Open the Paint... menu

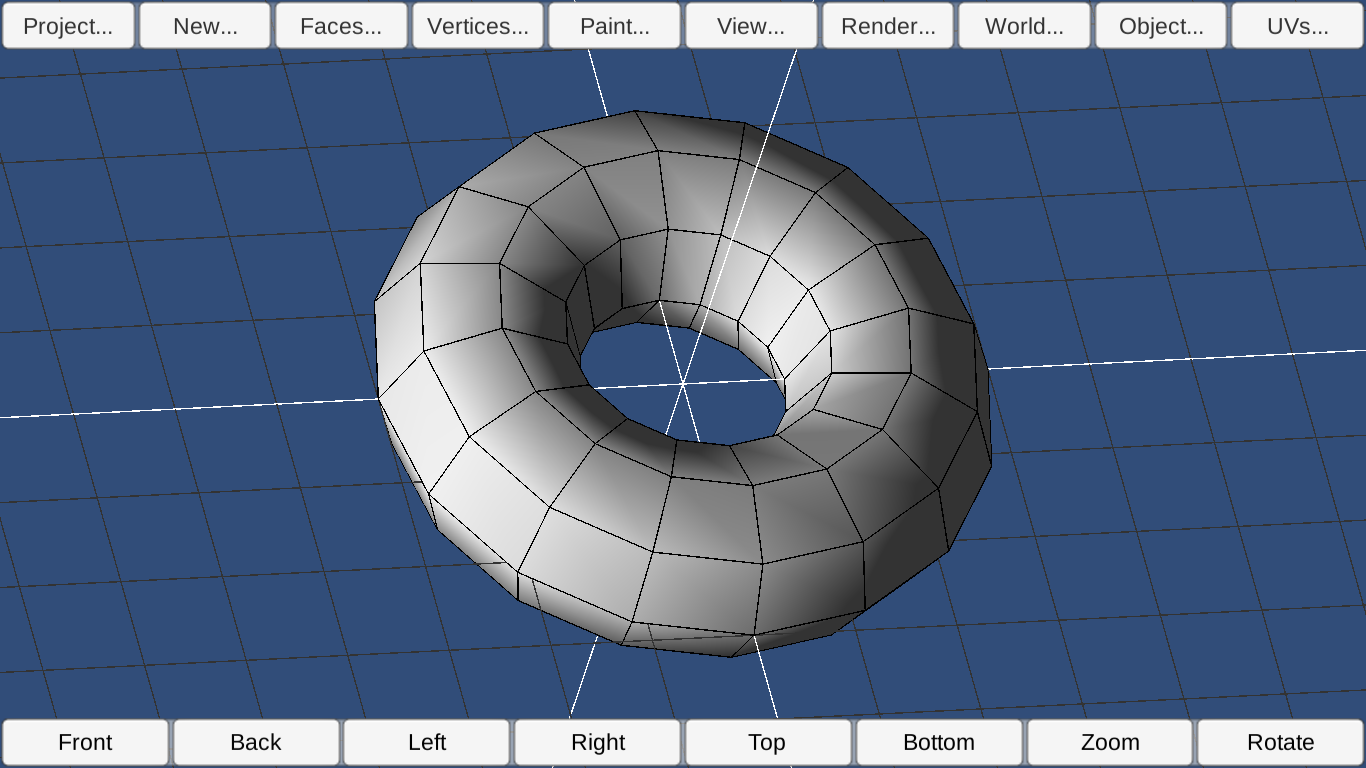(614, 26)
